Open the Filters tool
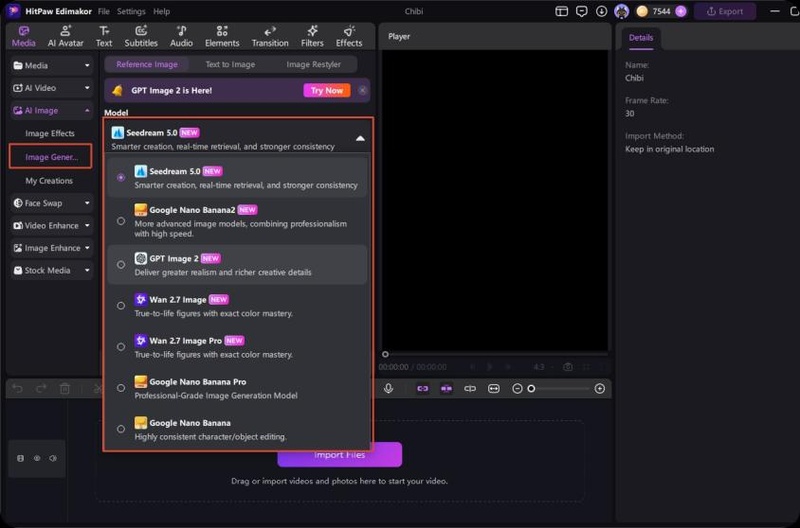 (x=312, y=37)
